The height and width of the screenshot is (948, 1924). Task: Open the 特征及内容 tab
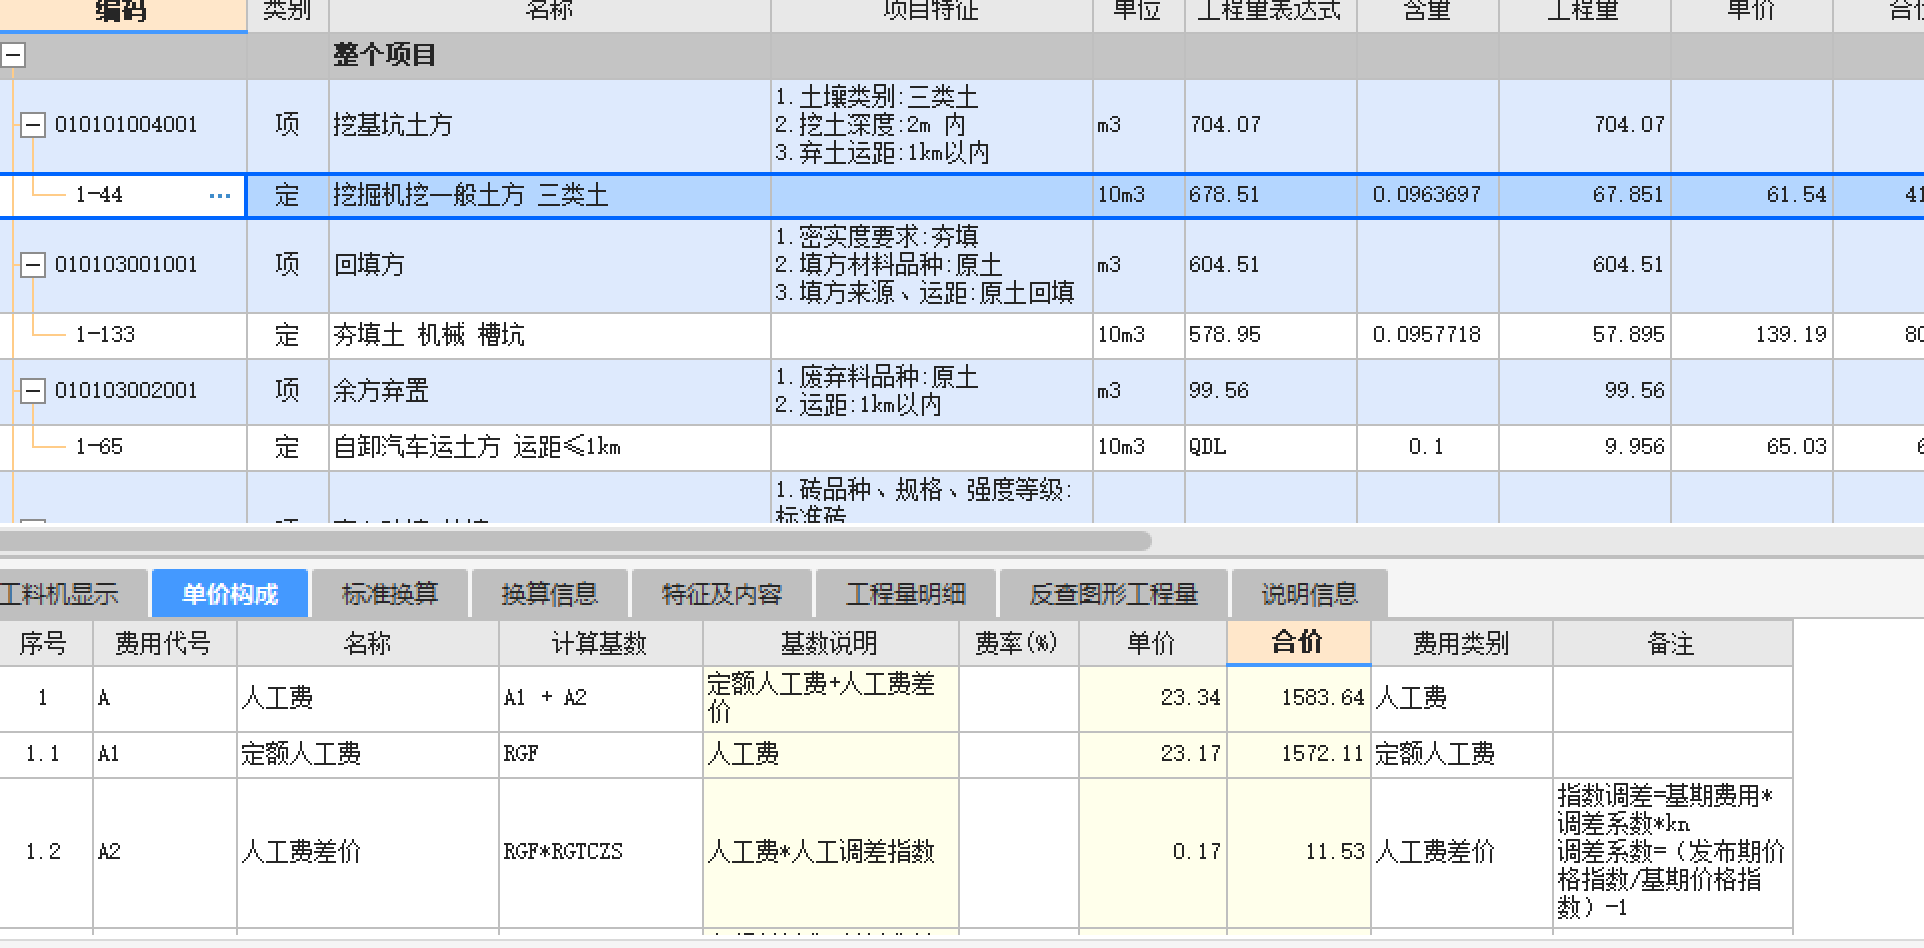point(721,593)
